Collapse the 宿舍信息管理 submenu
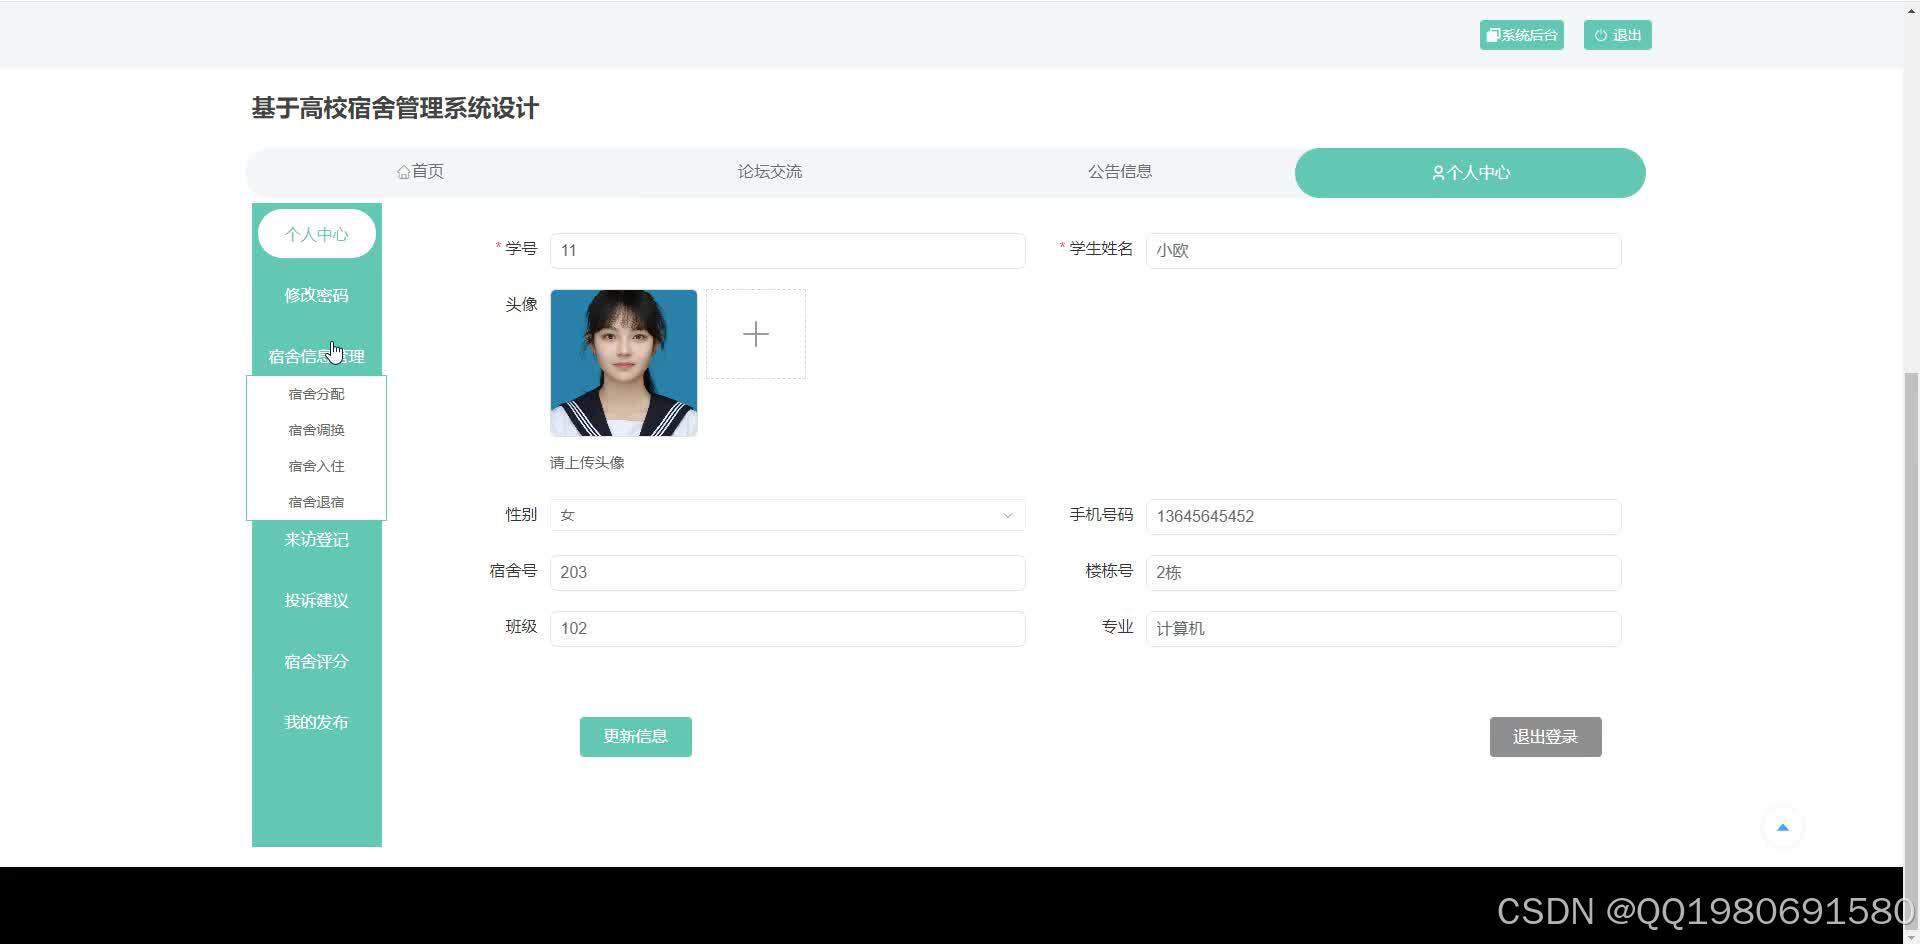This screenshot has height=944, width=1920. click(316, 355)
